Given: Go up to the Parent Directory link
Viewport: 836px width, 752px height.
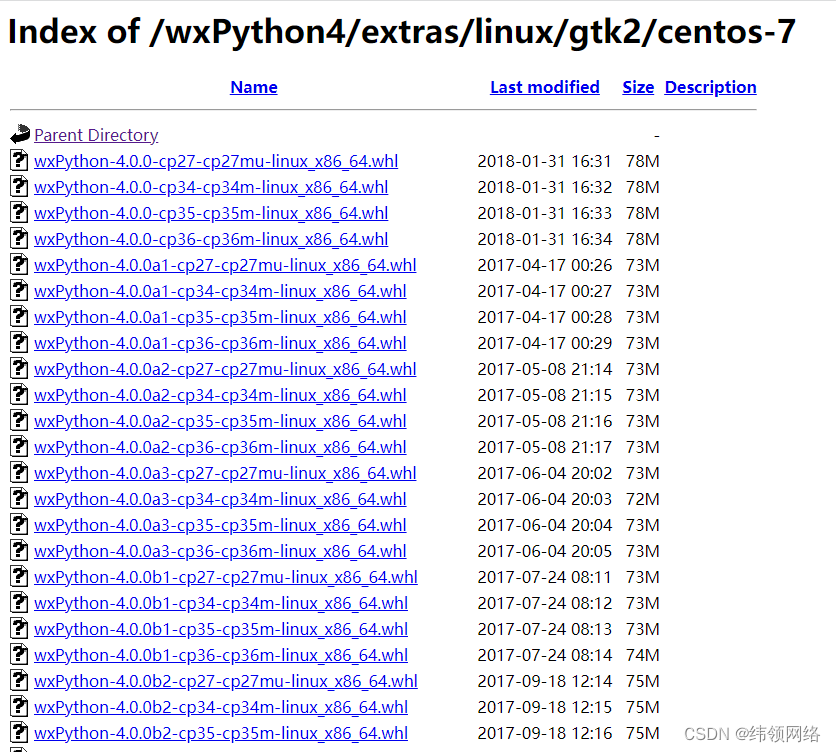Looking at the screenshot, I should 96,135.
